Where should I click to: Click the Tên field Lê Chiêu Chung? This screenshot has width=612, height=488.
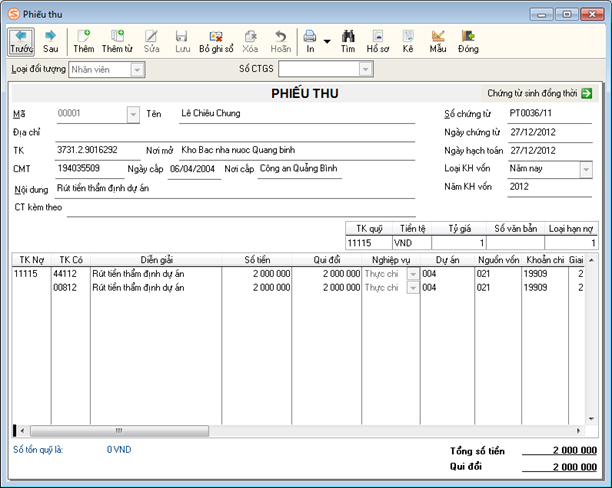click(297, 114)
